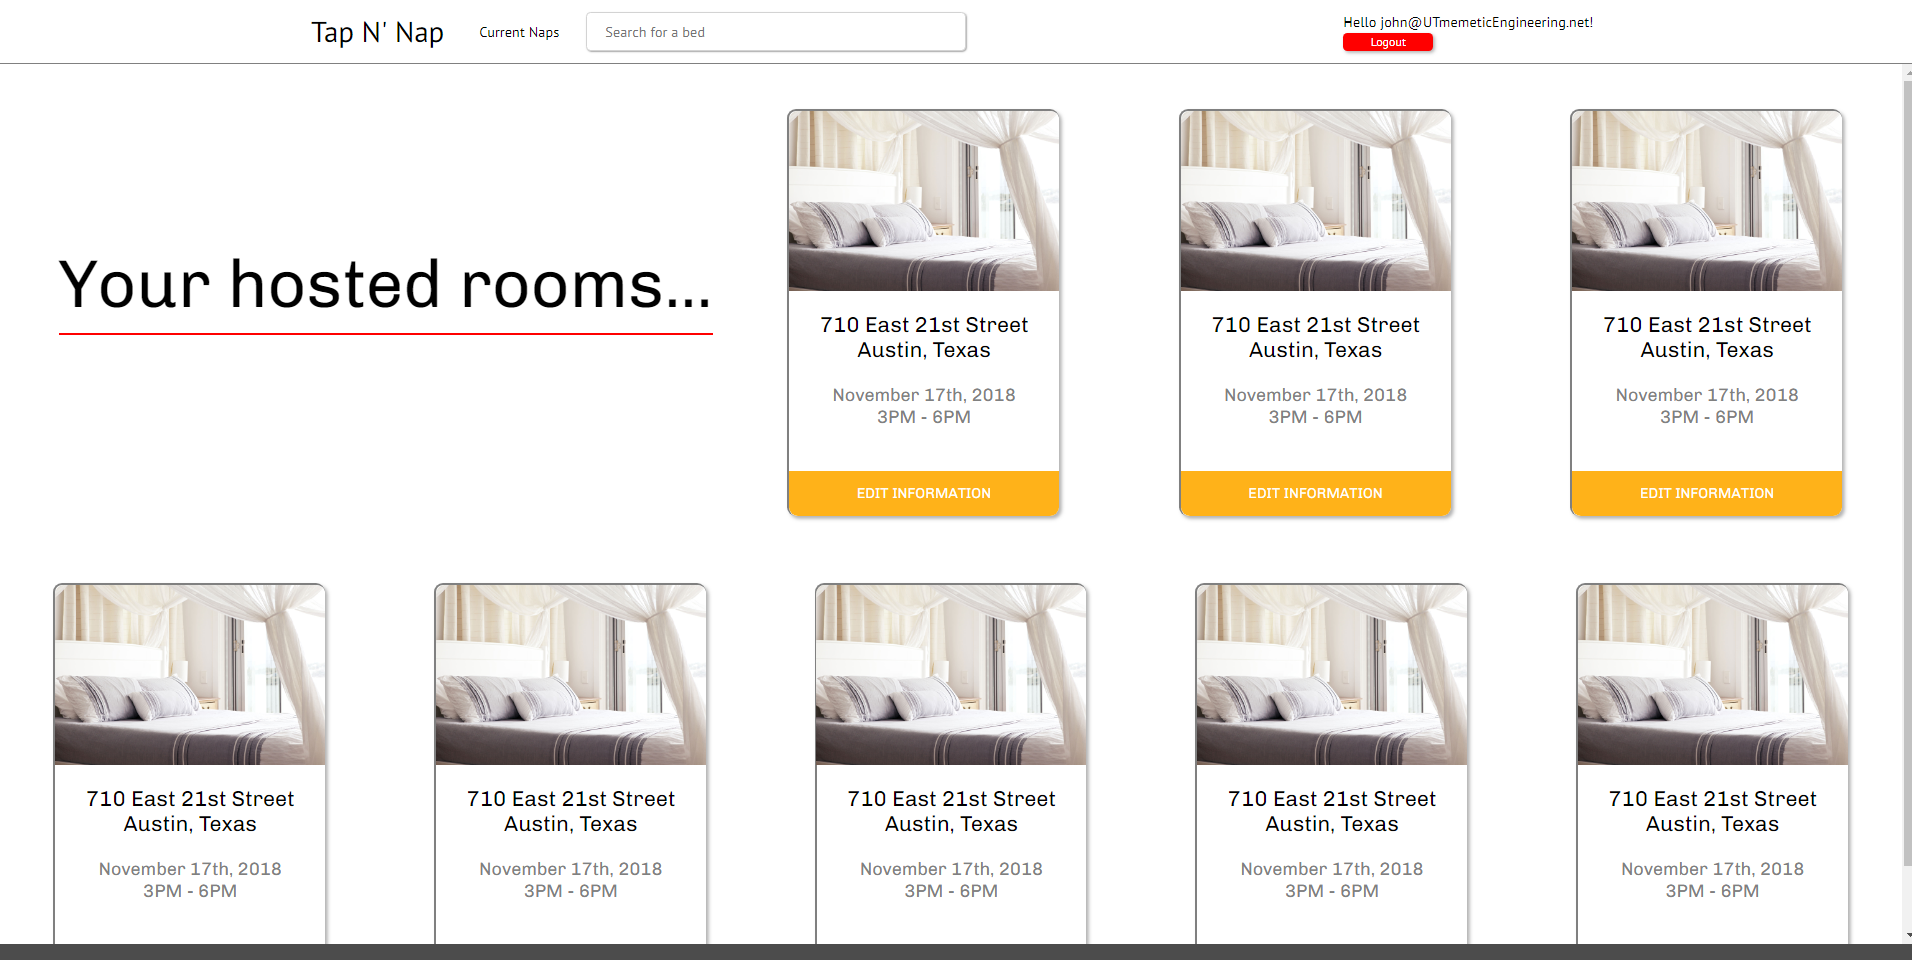This screenshot has height=960, width=1912.
Task: Click the red Logout button
Action: point(1387,42)
